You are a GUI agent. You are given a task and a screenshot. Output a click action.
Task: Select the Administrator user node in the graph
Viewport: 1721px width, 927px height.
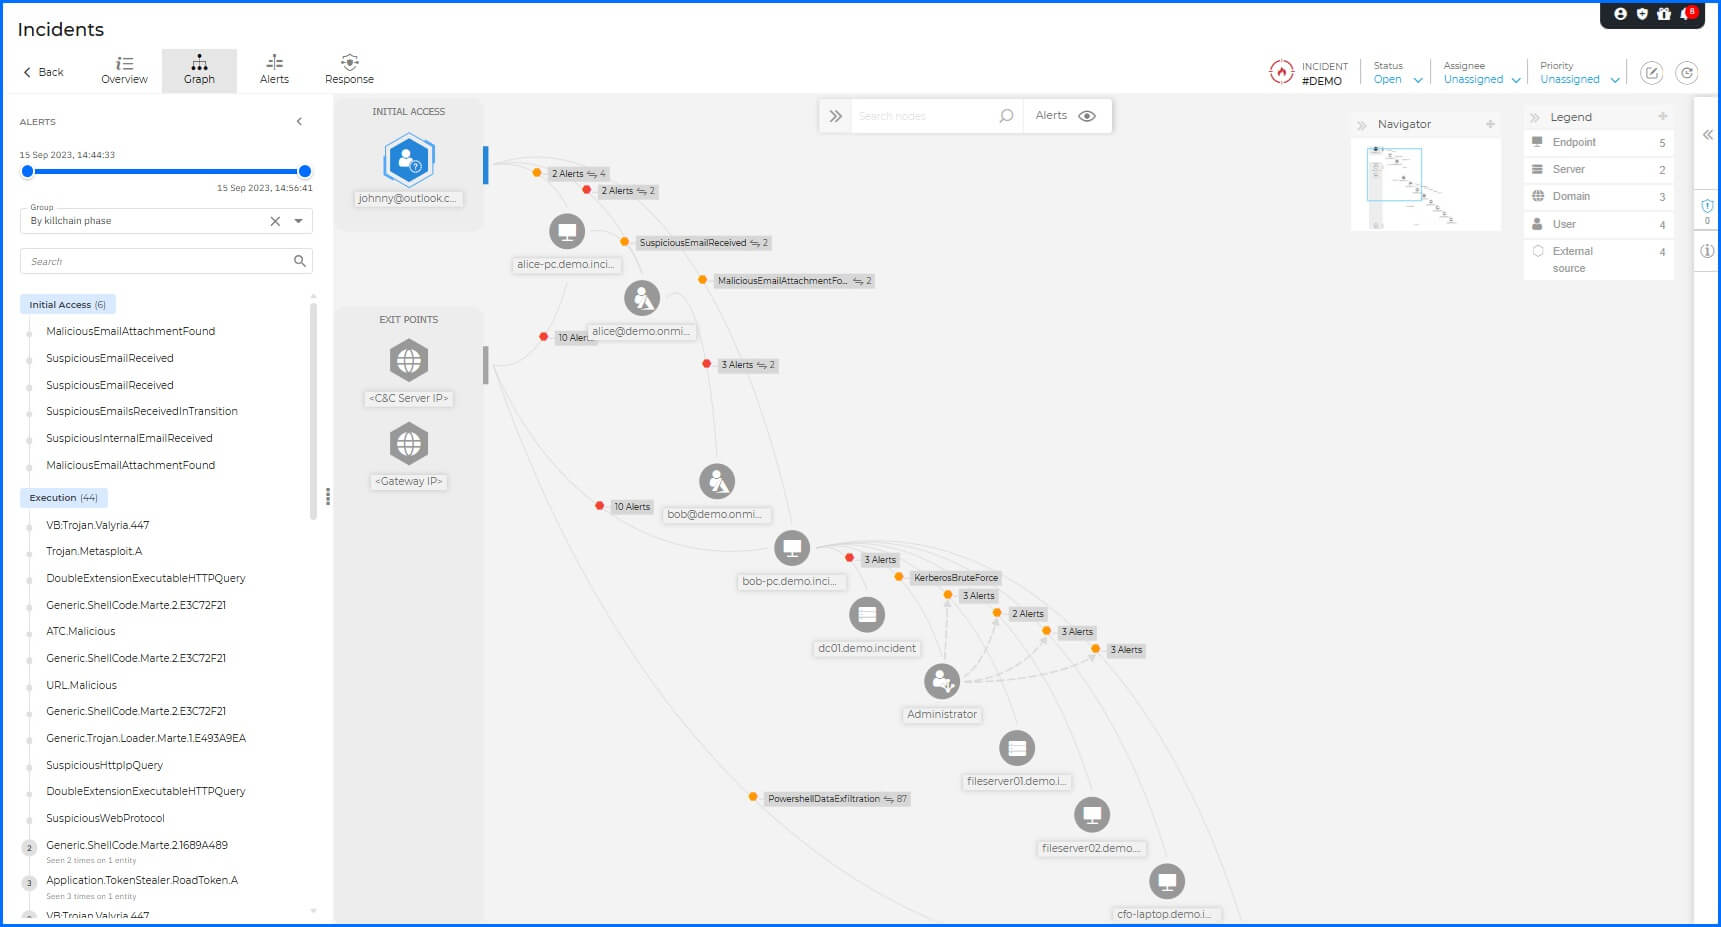pos(941,682)
